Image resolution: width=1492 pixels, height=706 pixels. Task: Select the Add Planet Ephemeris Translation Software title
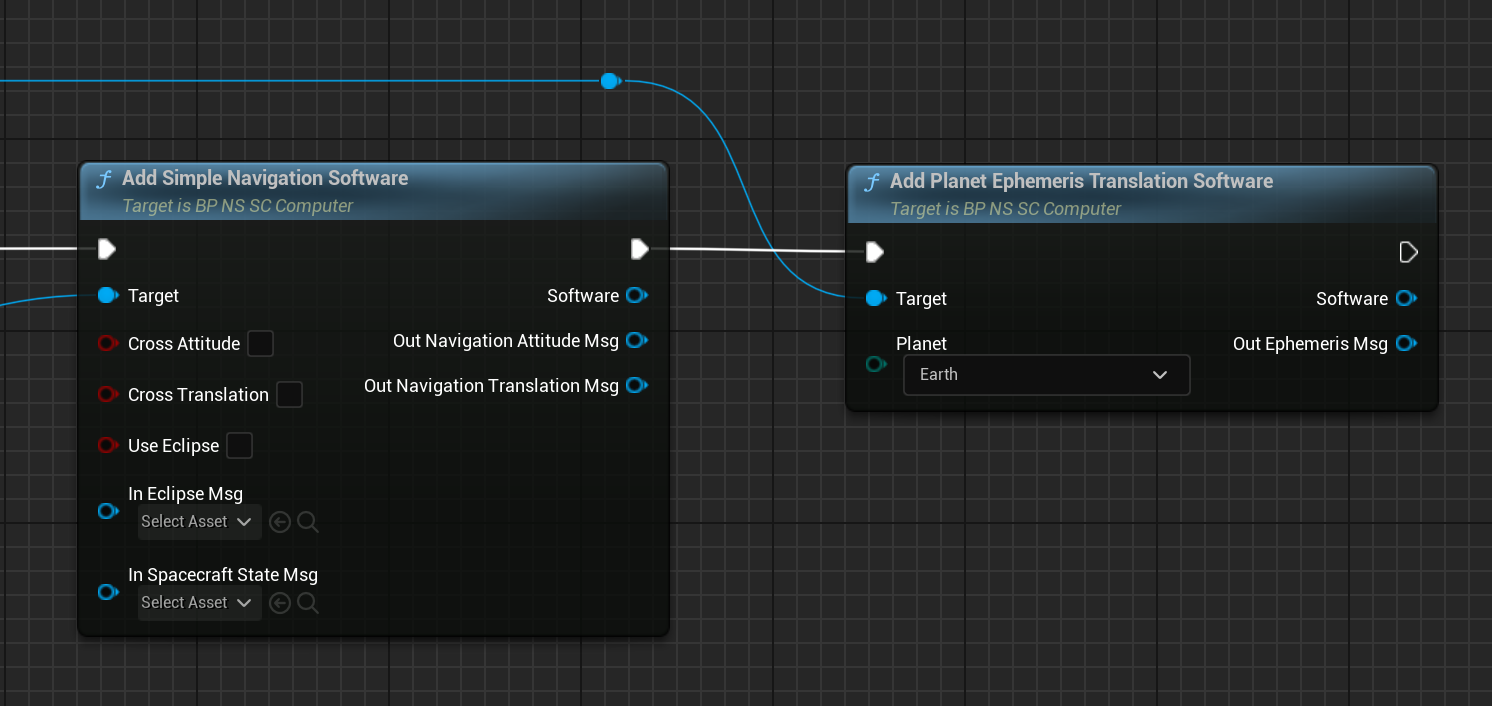1081,181
